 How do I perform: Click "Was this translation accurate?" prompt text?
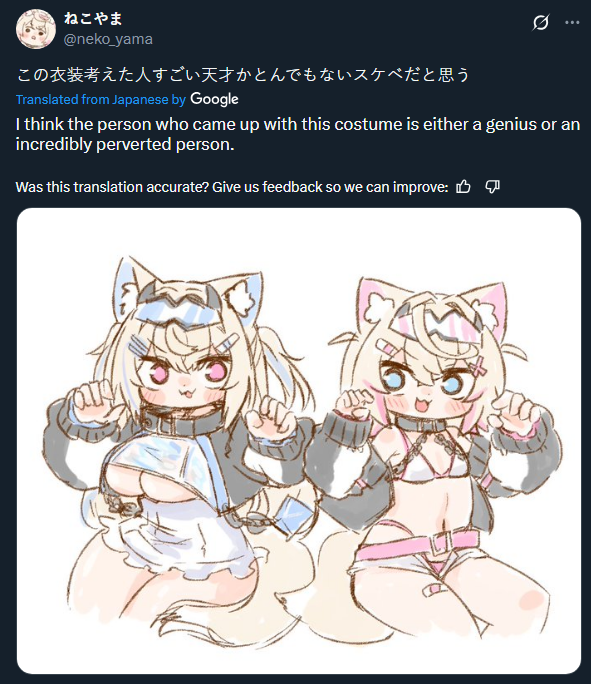coord(232,187)
